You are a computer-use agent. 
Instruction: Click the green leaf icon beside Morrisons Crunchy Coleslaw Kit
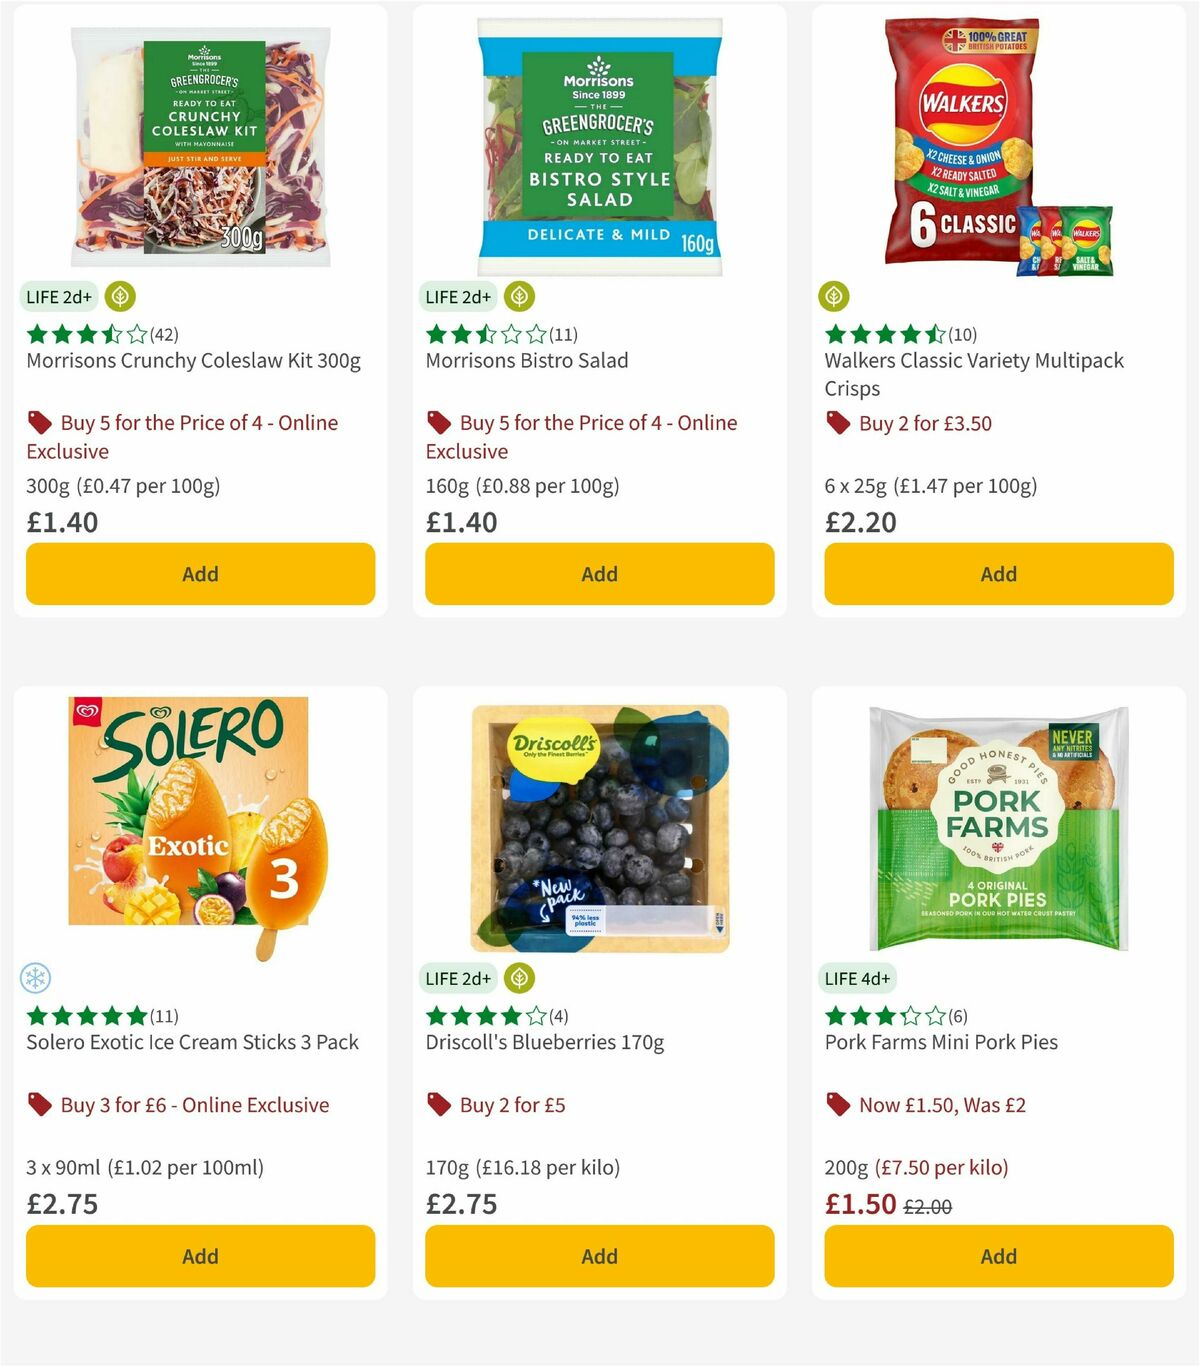[x=120, y=296]
